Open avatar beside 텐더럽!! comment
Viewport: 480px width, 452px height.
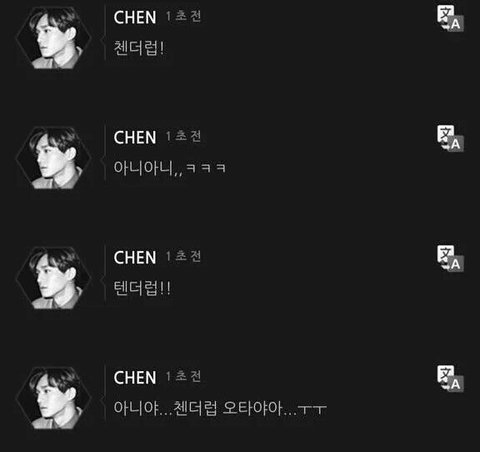53,278
